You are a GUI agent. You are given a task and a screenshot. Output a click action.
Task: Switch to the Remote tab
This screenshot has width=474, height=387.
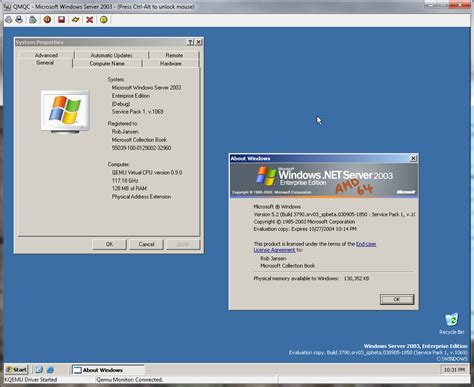click(174, 55)
